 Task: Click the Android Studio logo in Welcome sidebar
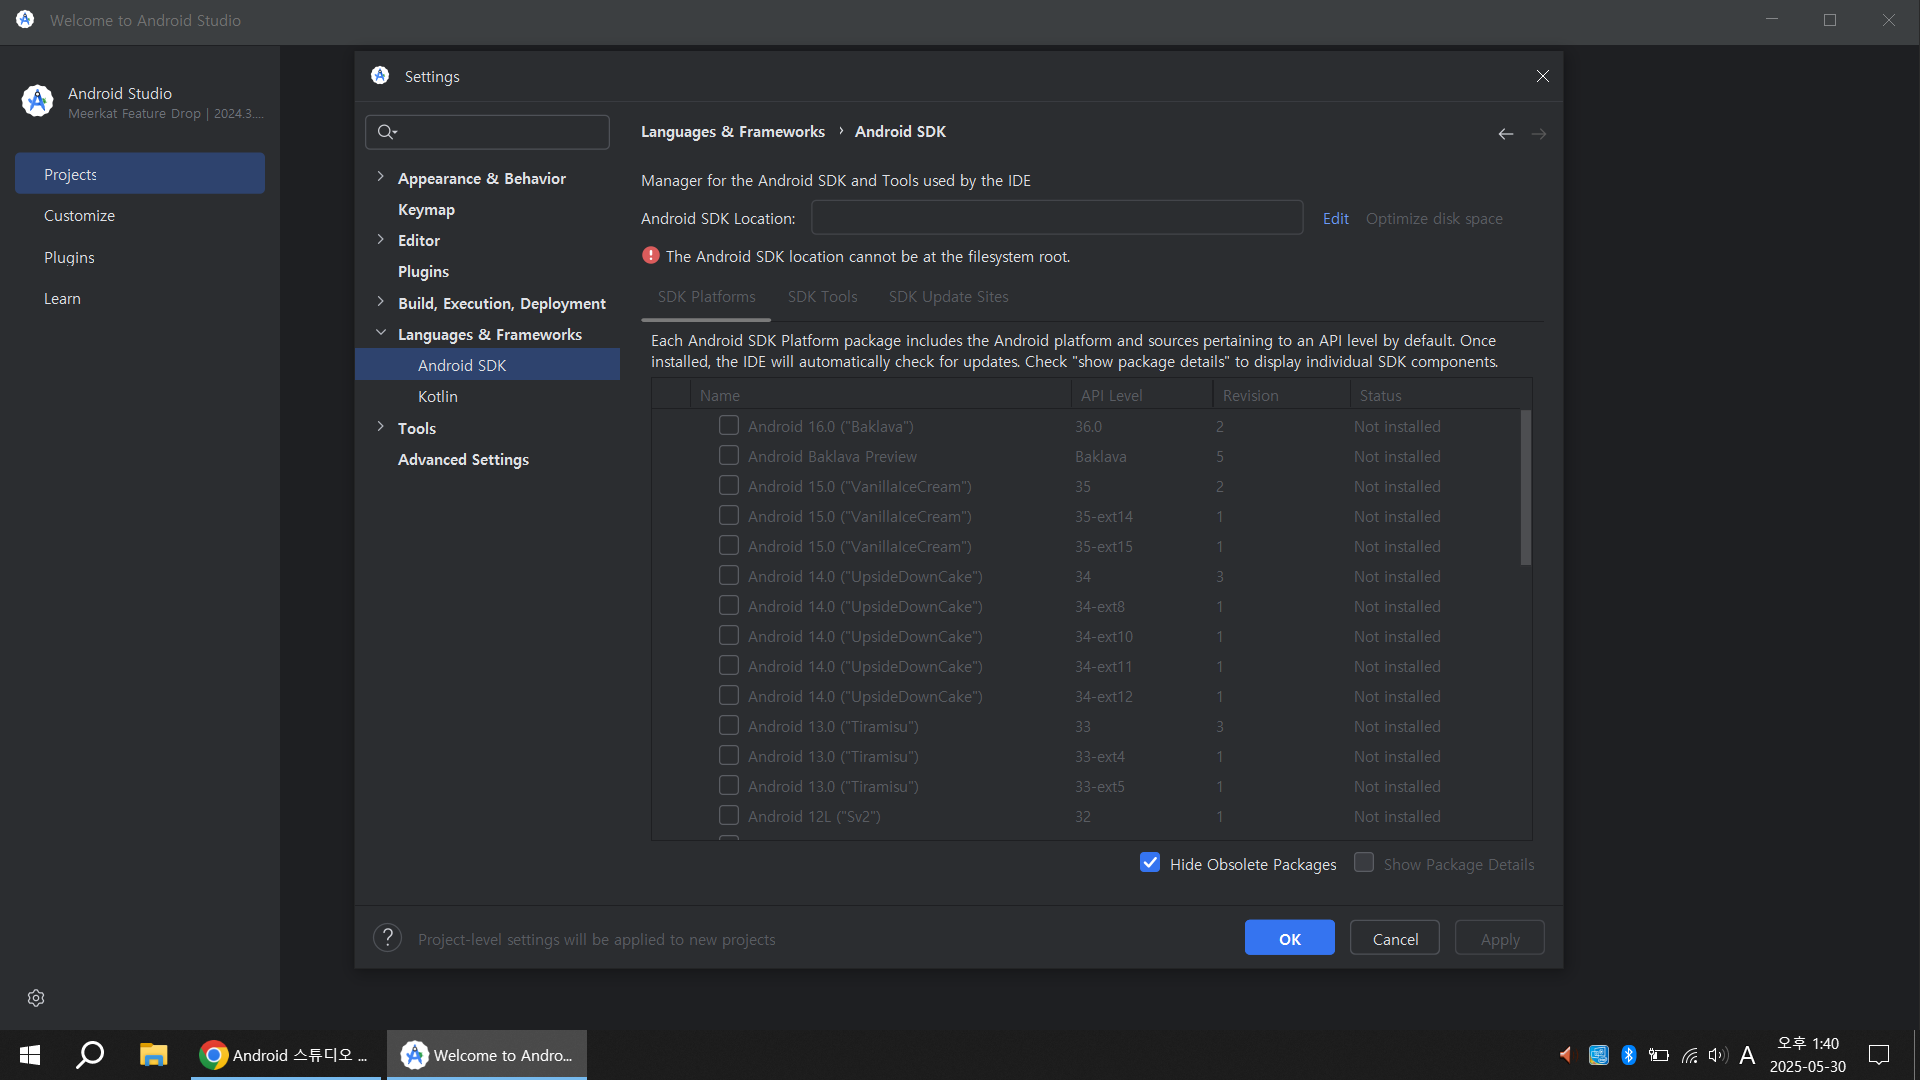pyautogui.click(x=37, y=101)
